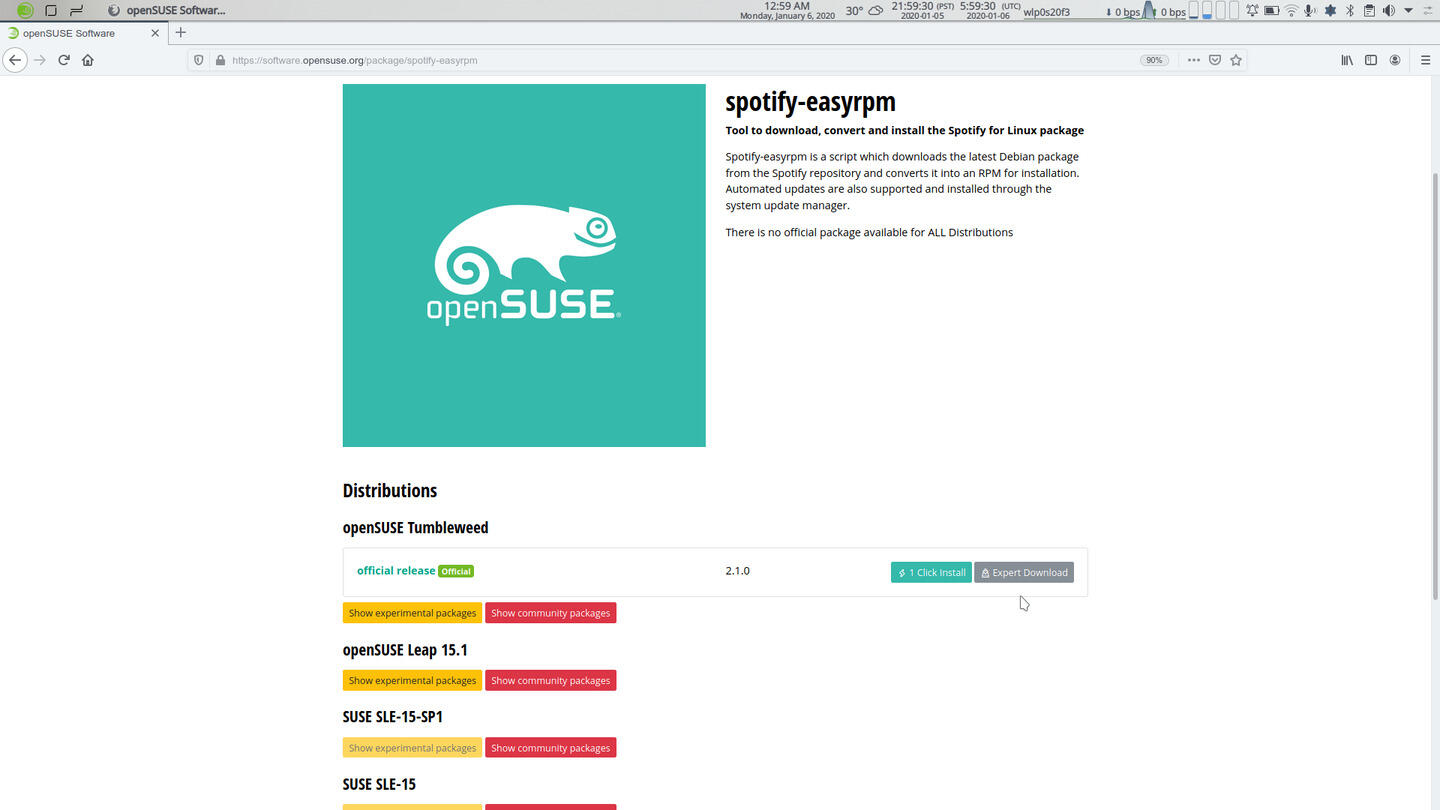Click Expert Download for Tumbleweed

coord(1024,572)
